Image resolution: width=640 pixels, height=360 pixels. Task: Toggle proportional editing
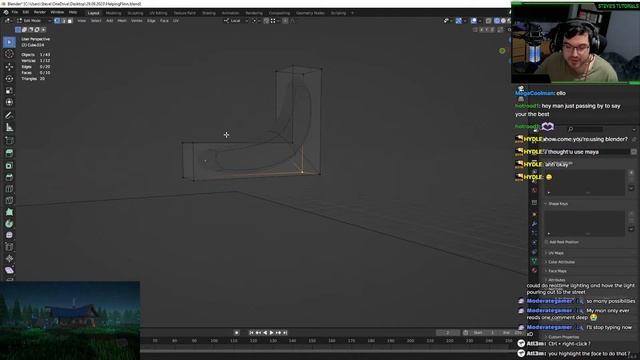pos(285,20)
